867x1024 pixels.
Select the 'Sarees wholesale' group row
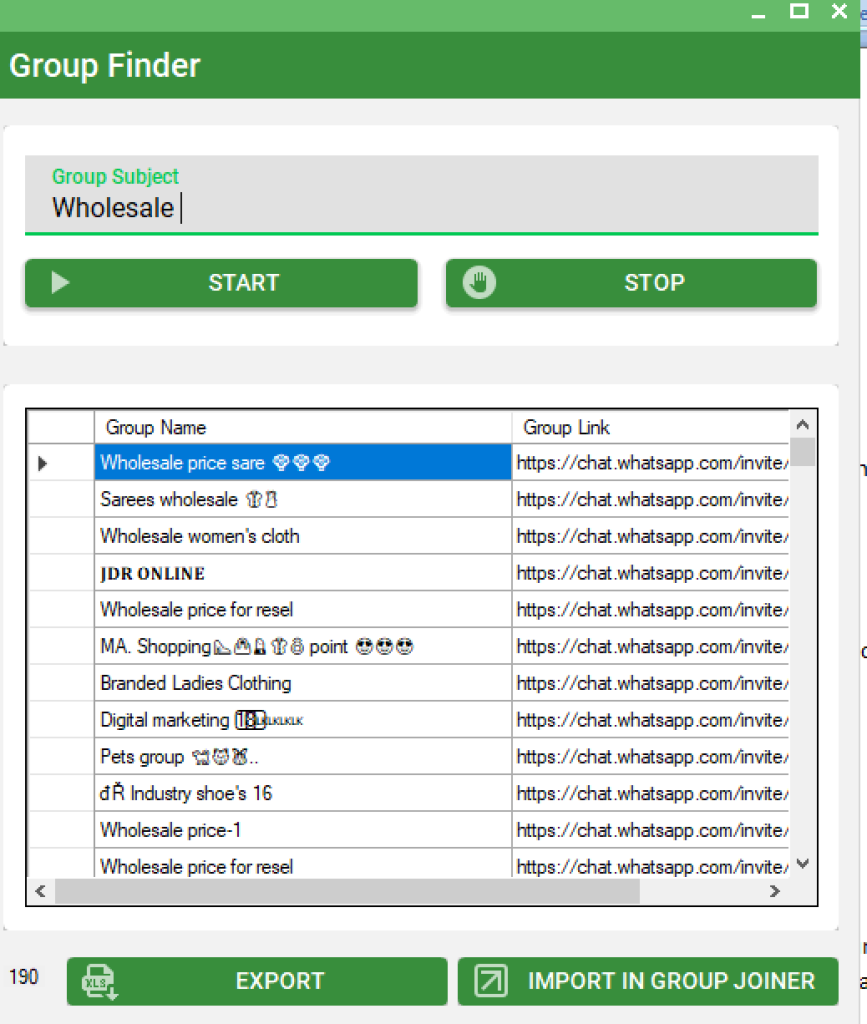click(x=250, y=499)
